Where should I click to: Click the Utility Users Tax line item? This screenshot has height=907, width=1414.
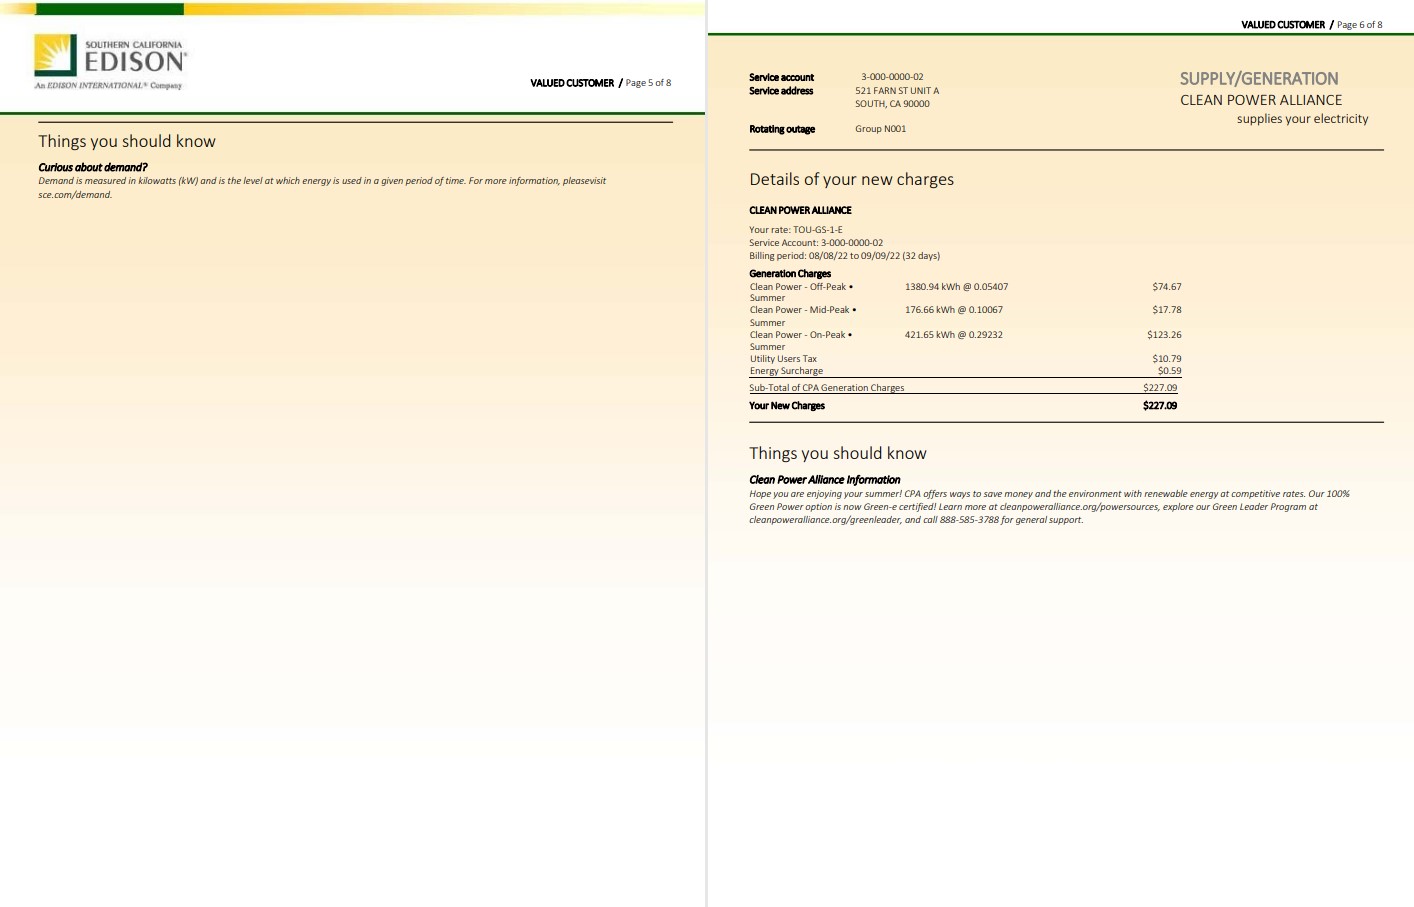783,358
